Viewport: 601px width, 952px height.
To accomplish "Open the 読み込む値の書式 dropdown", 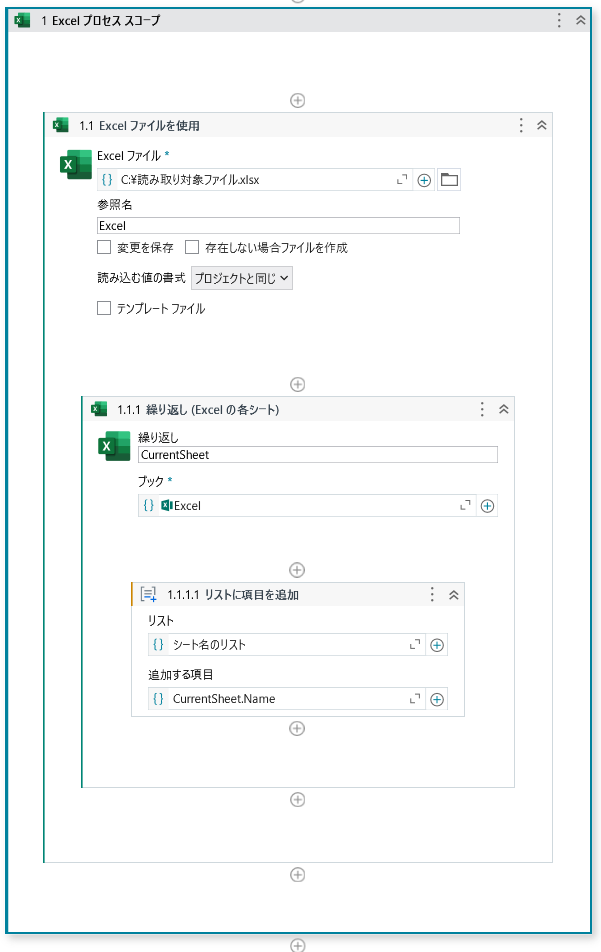I will click(x=242, y=278).
